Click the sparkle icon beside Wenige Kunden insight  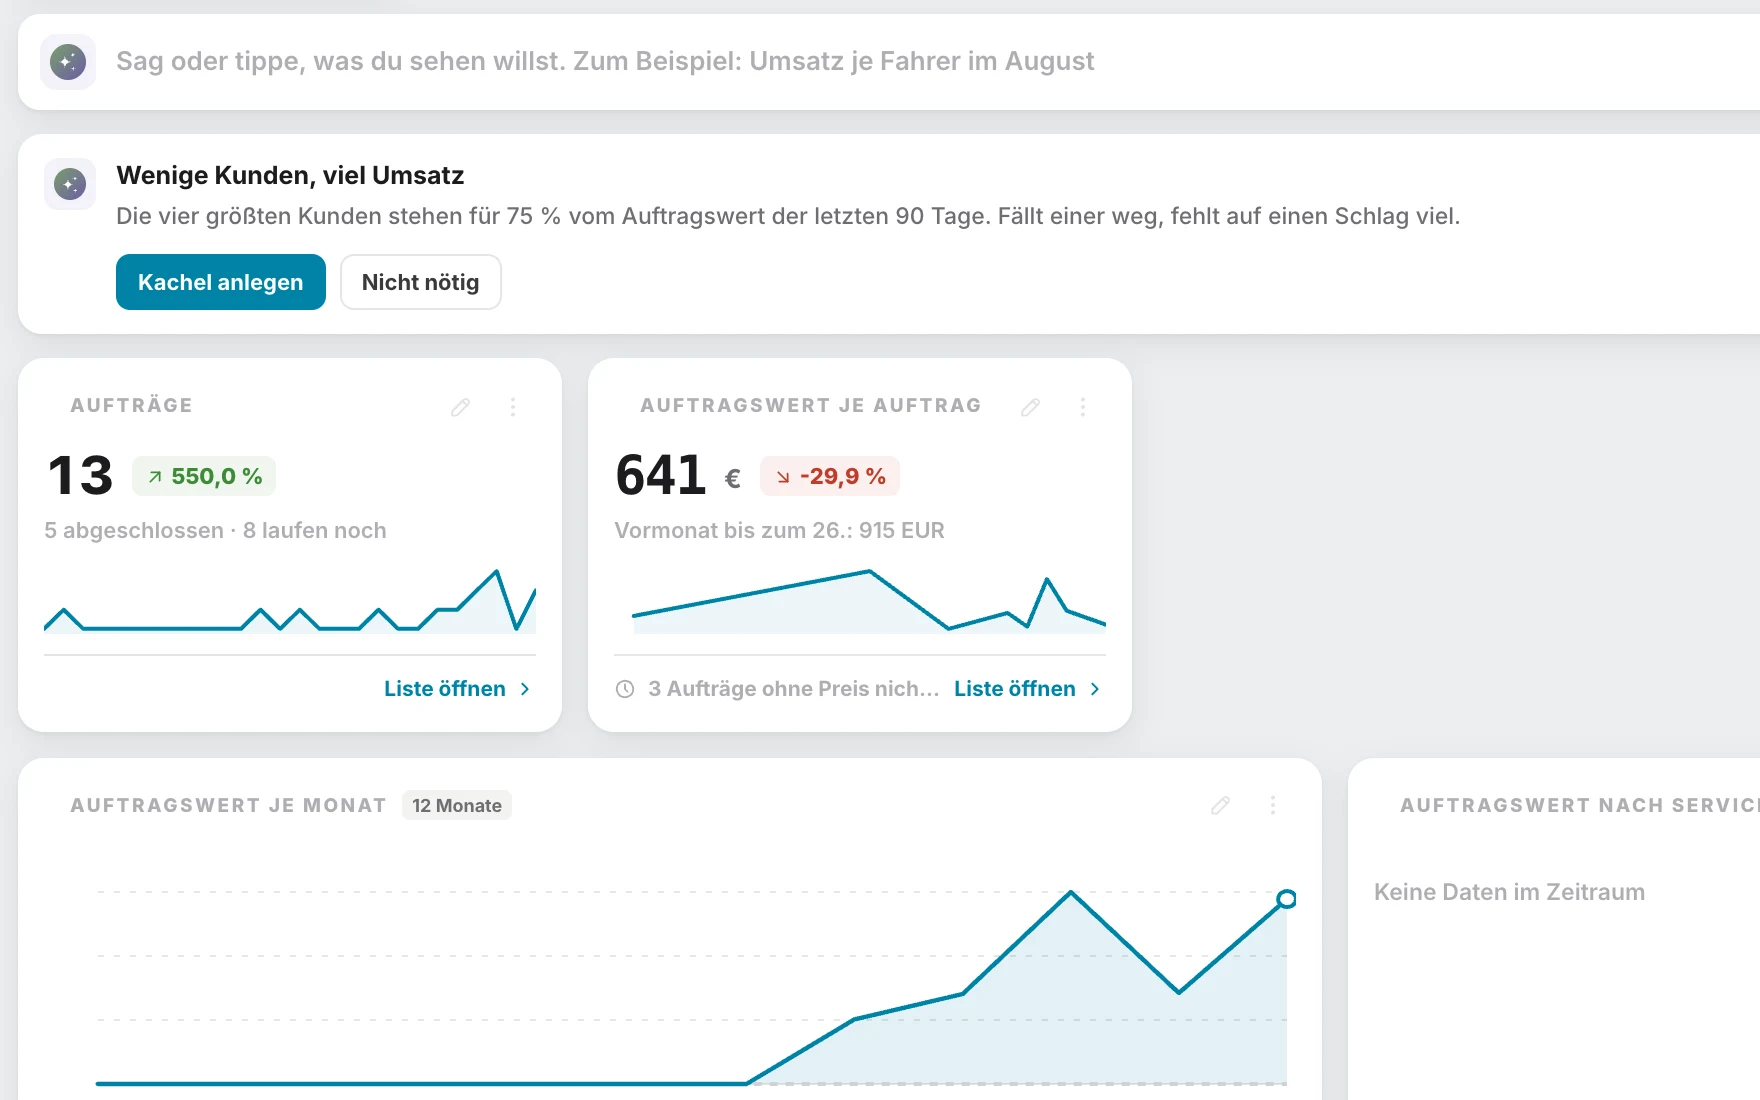(x=70, y=184)
